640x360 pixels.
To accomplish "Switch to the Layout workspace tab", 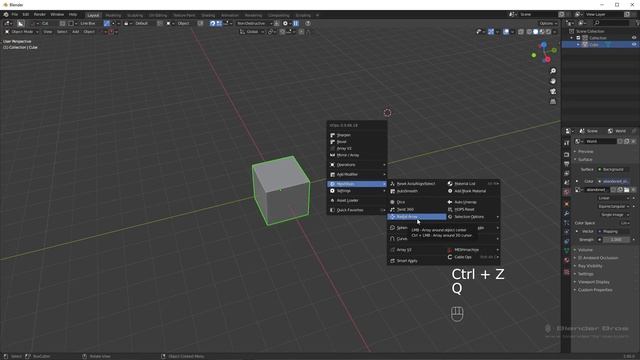I will click(x=93, y=15).
